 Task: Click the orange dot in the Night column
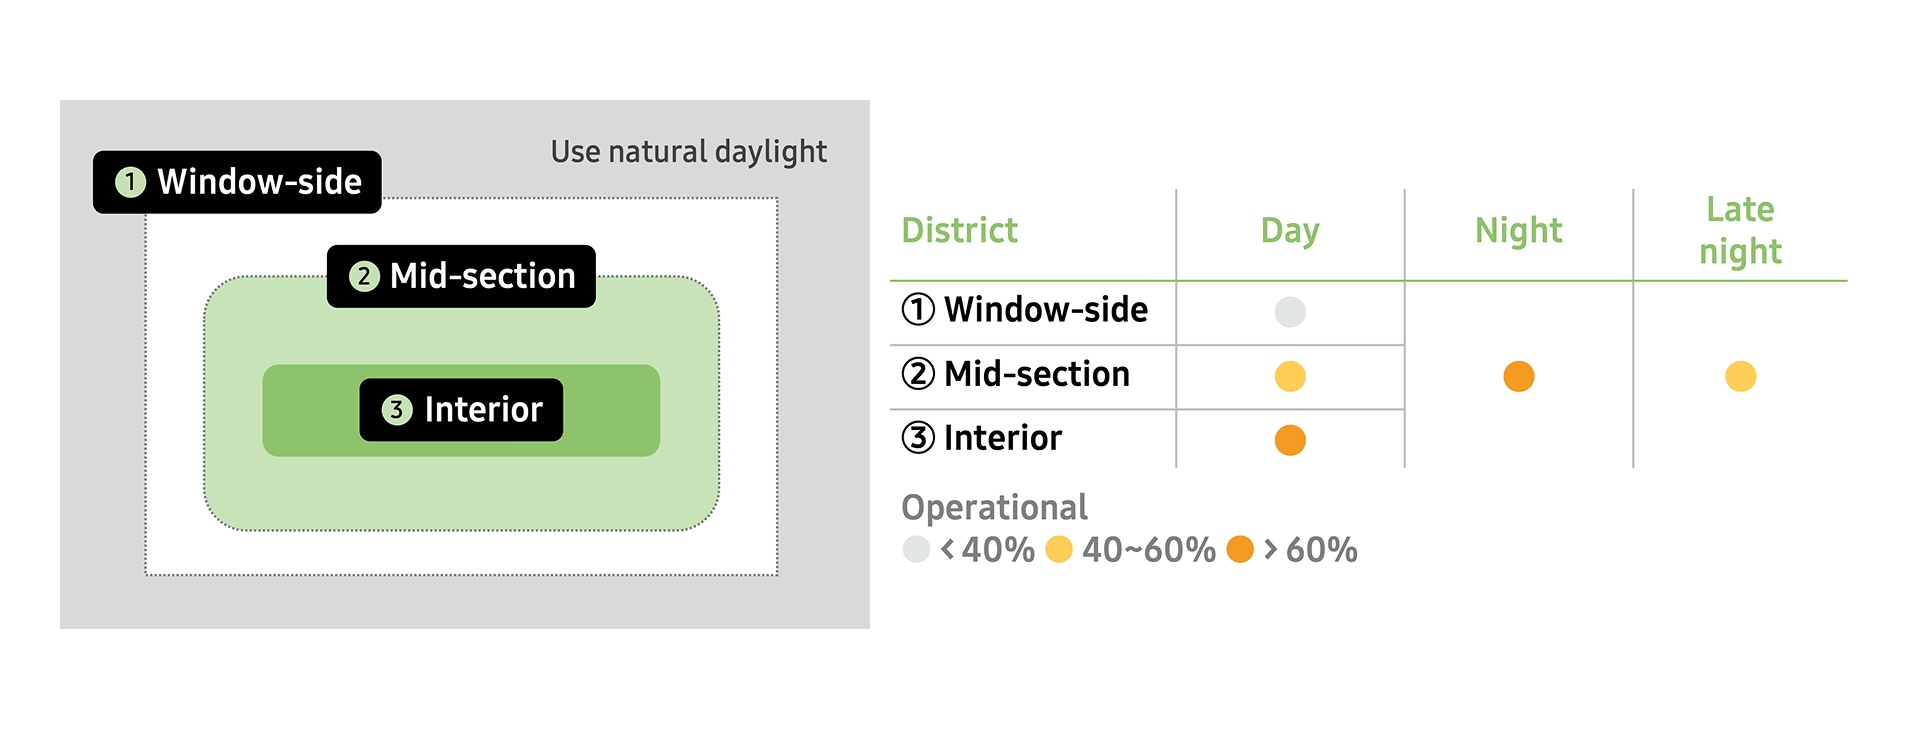coord(1518,376)
